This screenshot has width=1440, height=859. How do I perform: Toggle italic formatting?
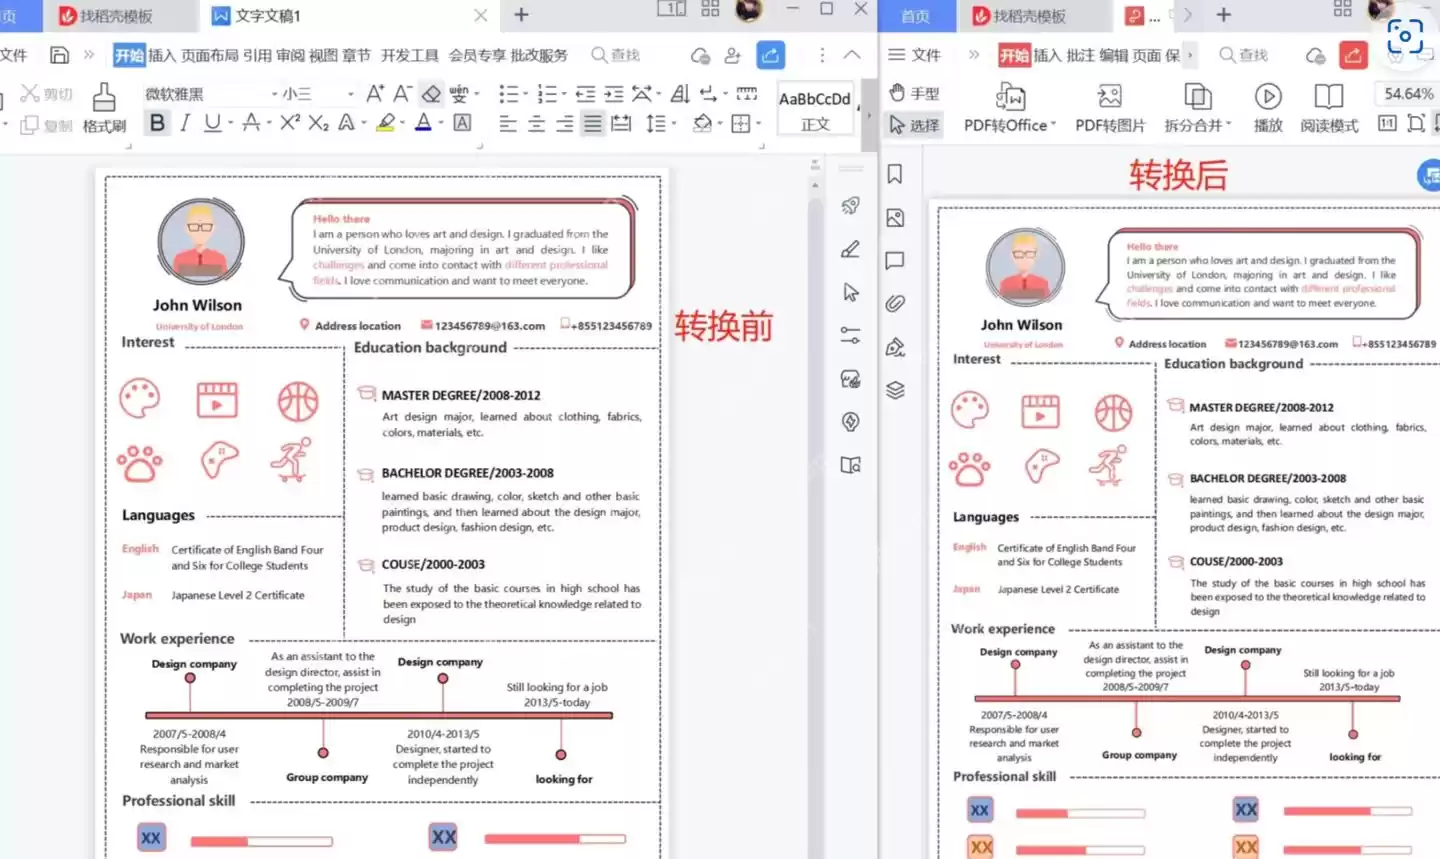coord(184,122)
